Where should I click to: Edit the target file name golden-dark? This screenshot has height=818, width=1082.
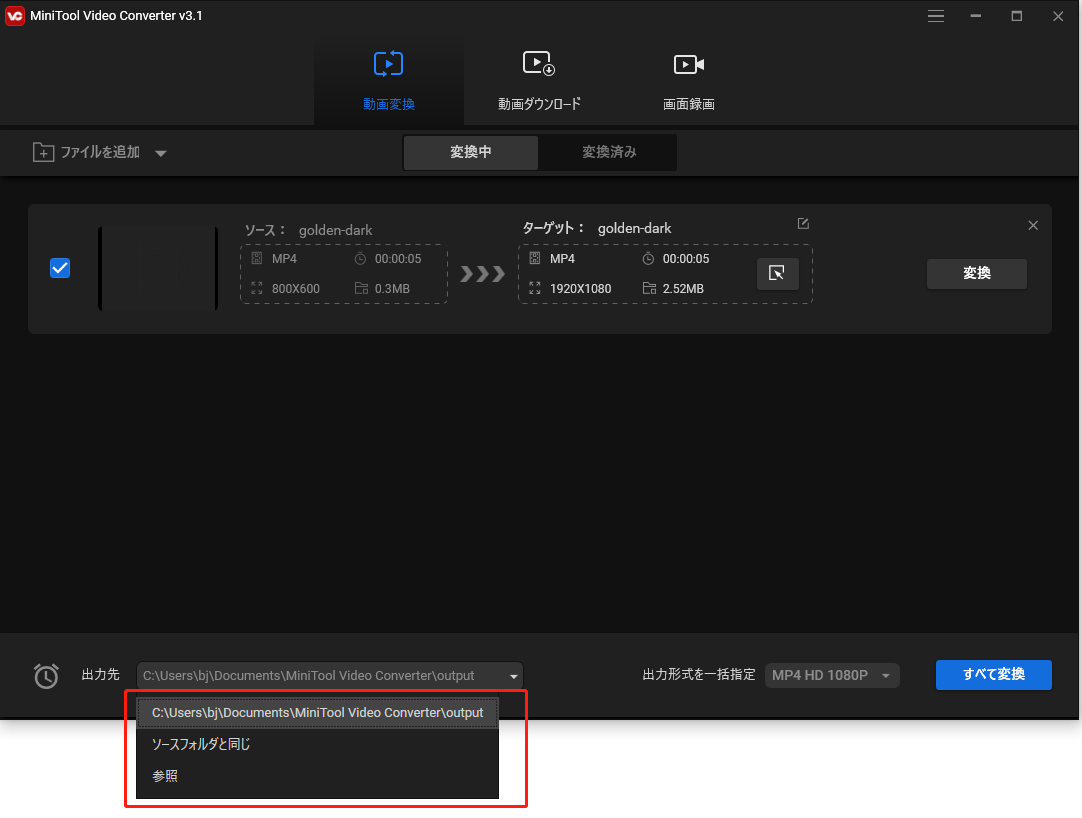(803, 224)
